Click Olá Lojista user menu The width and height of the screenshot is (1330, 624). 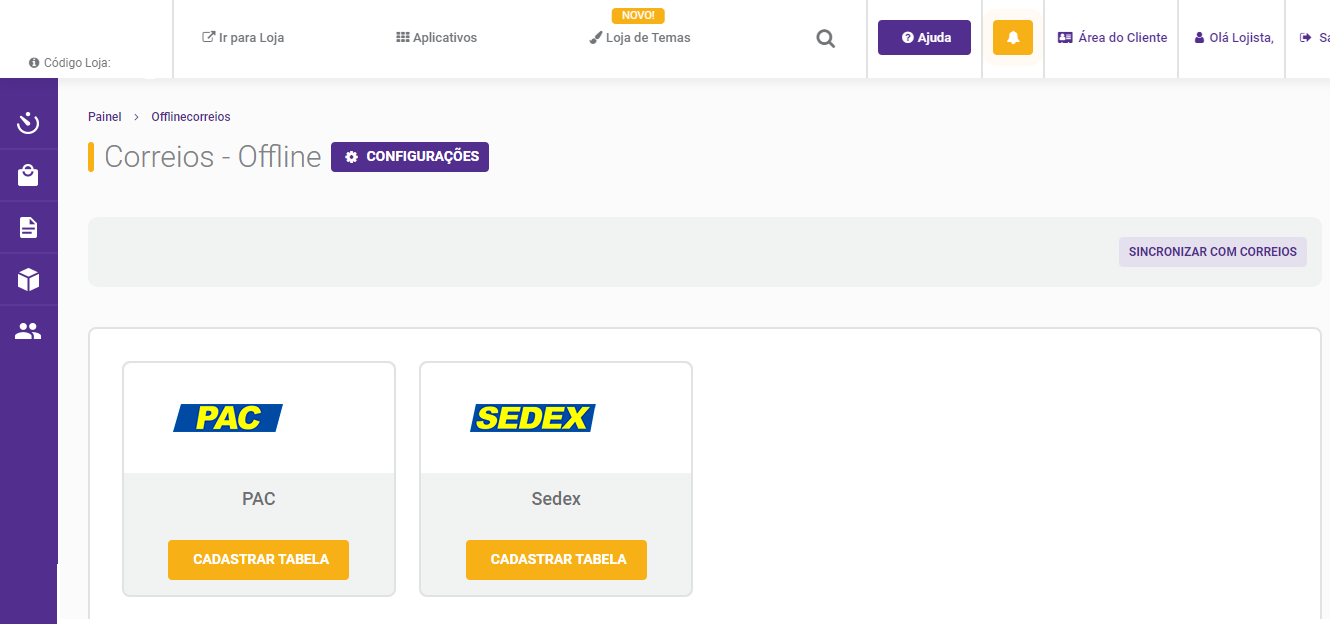click(x=1234, y=38)
